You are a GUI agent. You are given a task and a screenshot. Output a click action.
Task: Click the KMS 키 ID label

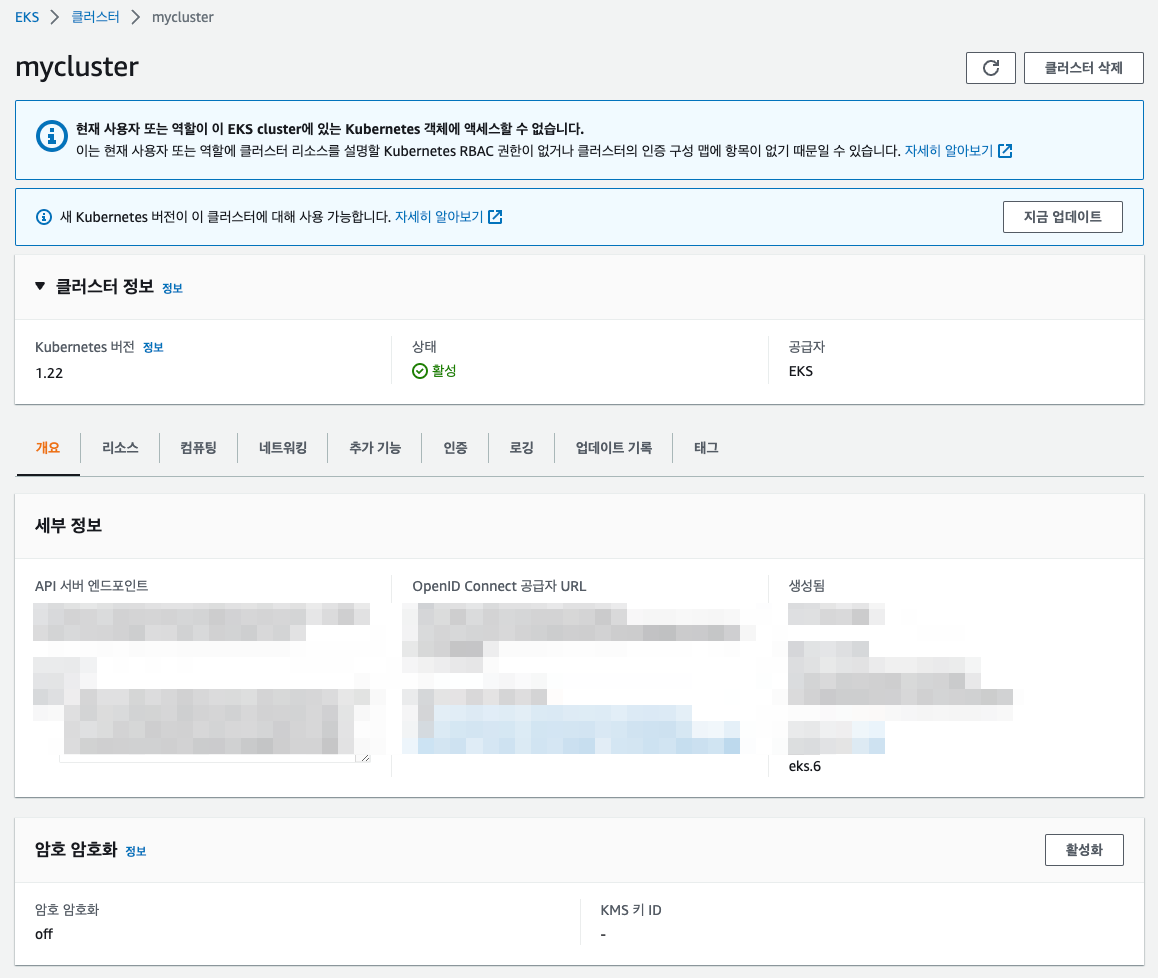[x=631, y=910]
